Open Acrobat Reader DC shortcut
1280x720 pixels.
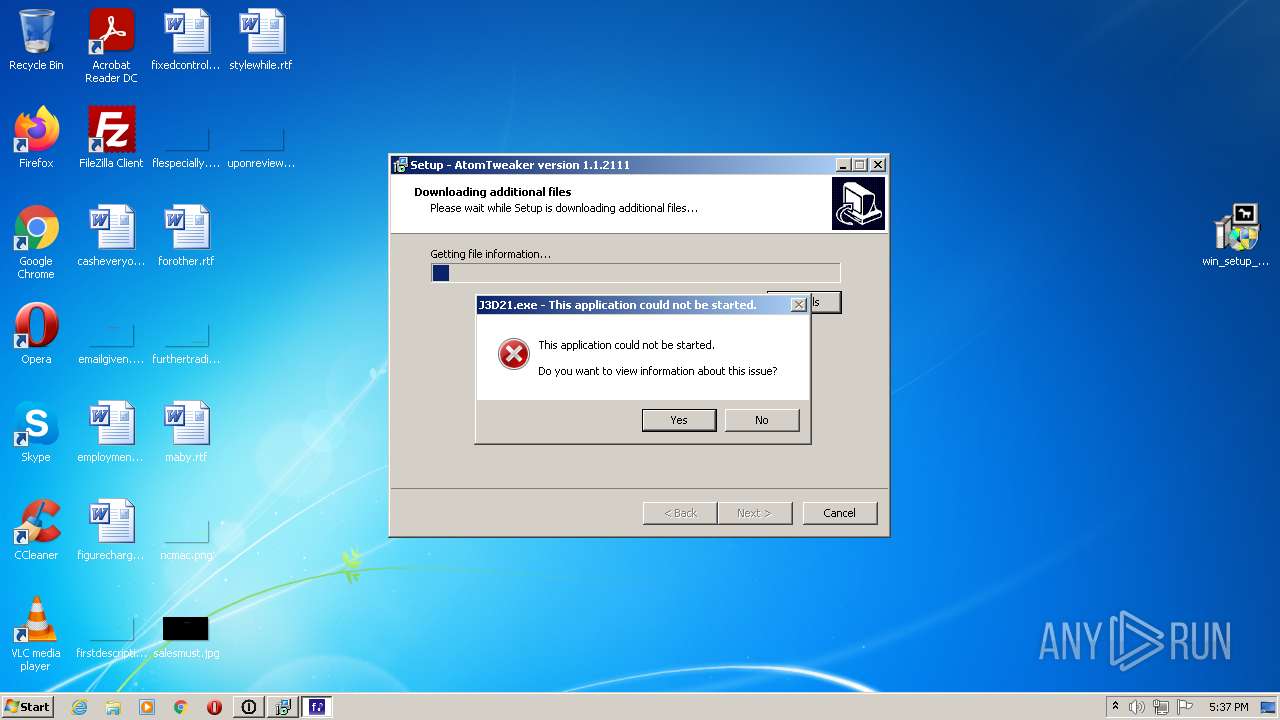point(111,46)
